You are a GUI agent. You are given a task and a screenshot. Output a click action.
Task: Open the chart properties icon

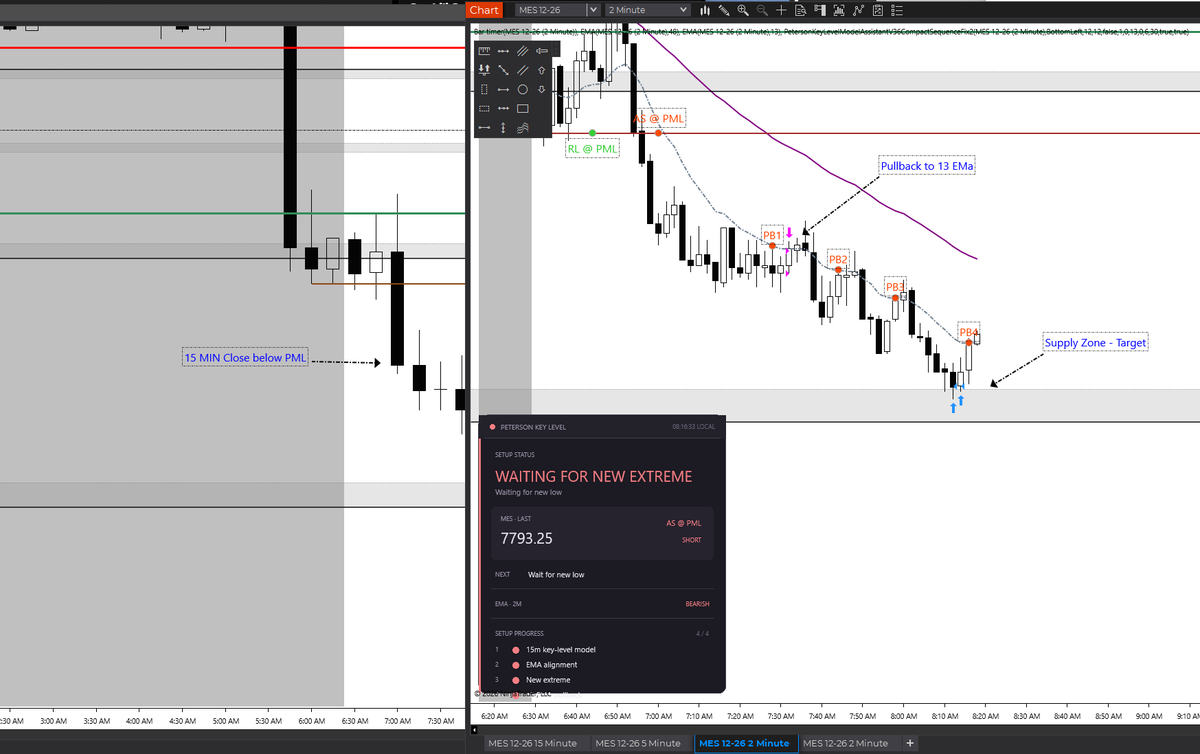877,10
